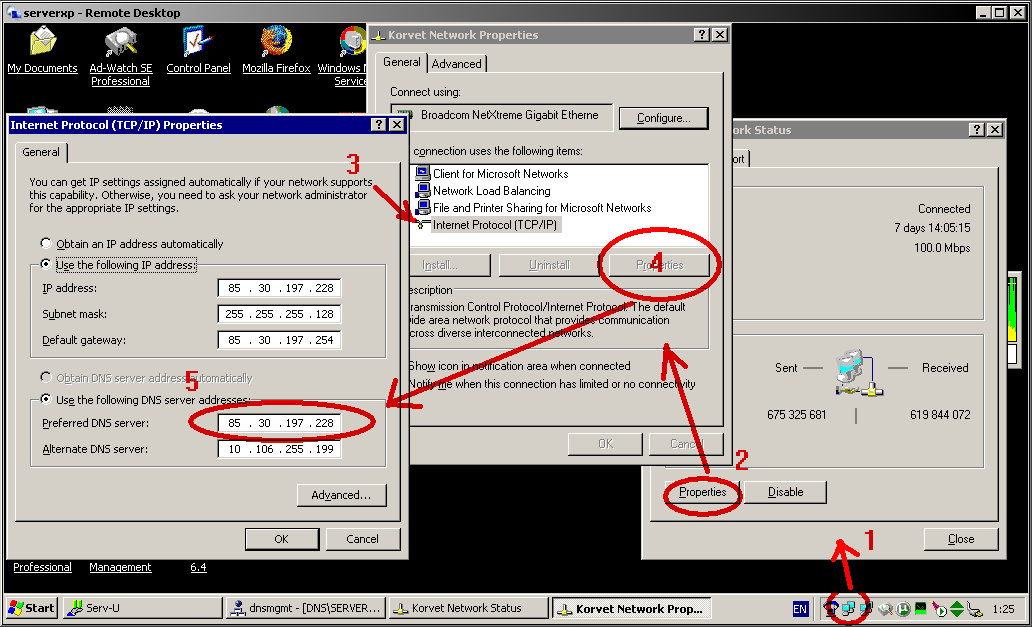
Task: Click Configure... next to Broadcom adapter
Action: pyautogui.click(x=663, y=118)
